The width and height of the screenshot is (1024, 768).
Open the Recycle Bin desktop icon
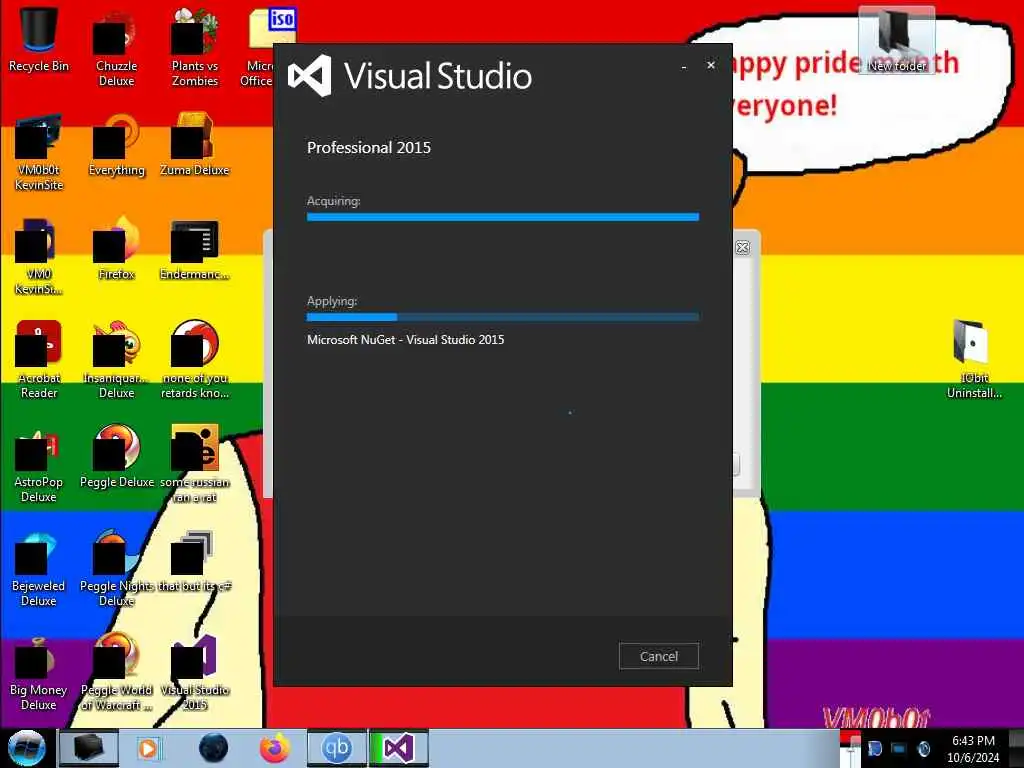coord(39,40)
